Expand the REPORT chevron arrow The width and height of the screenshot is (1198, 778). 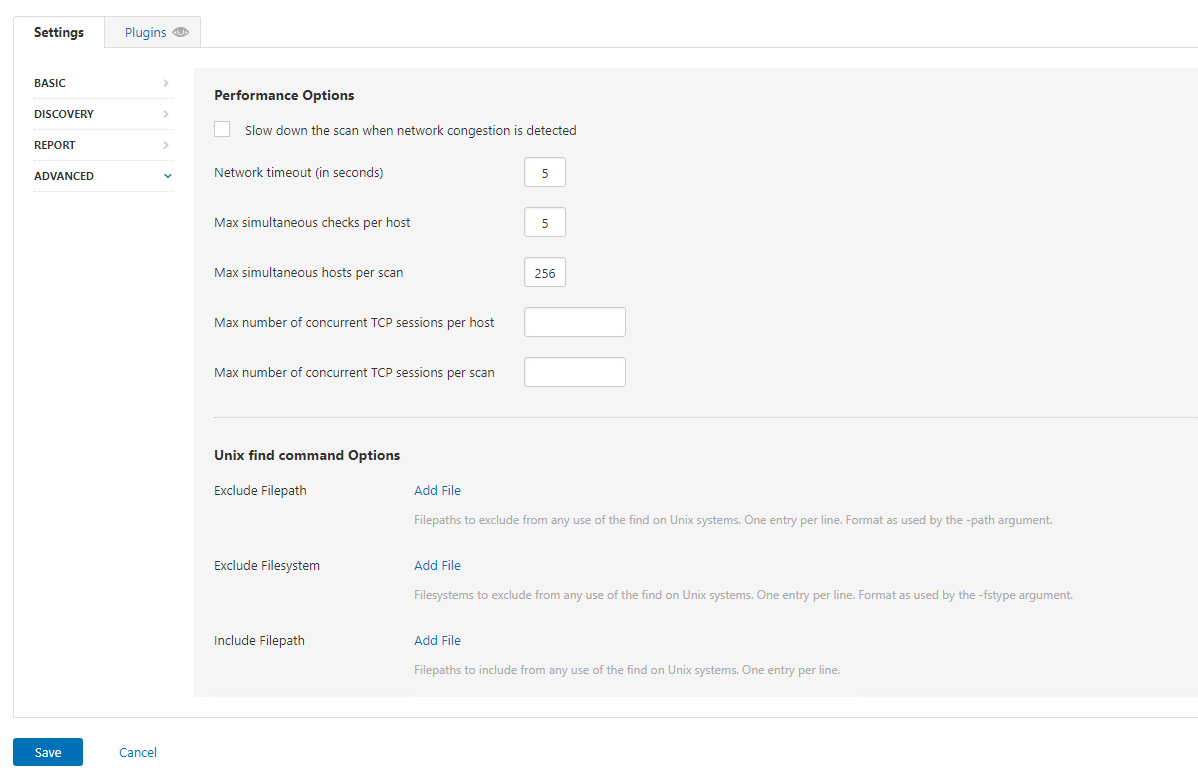coord(166,145)
